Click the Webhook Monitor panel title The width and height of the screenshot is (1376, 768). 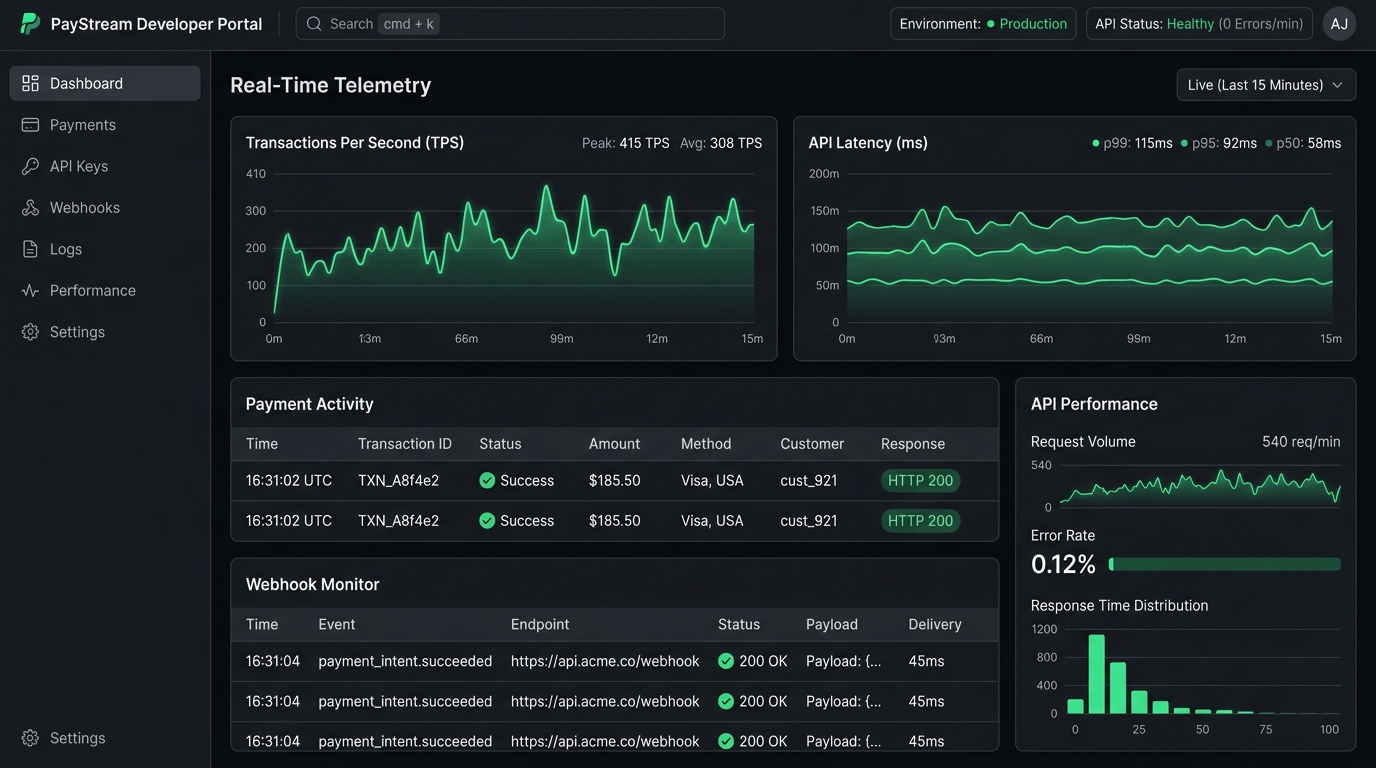pyautogui.click(x=312, y=584)
